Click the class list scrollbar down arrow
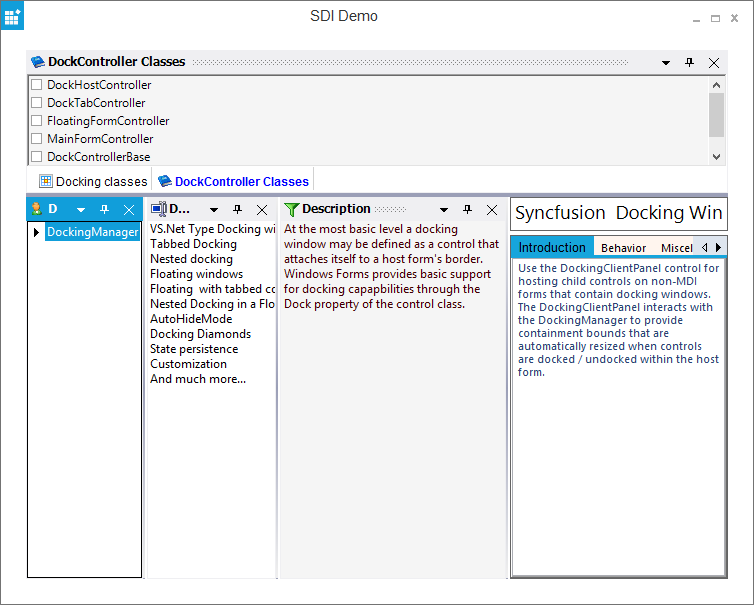The image size is (754, 605). pyautogui.click(x=716, y=156)
